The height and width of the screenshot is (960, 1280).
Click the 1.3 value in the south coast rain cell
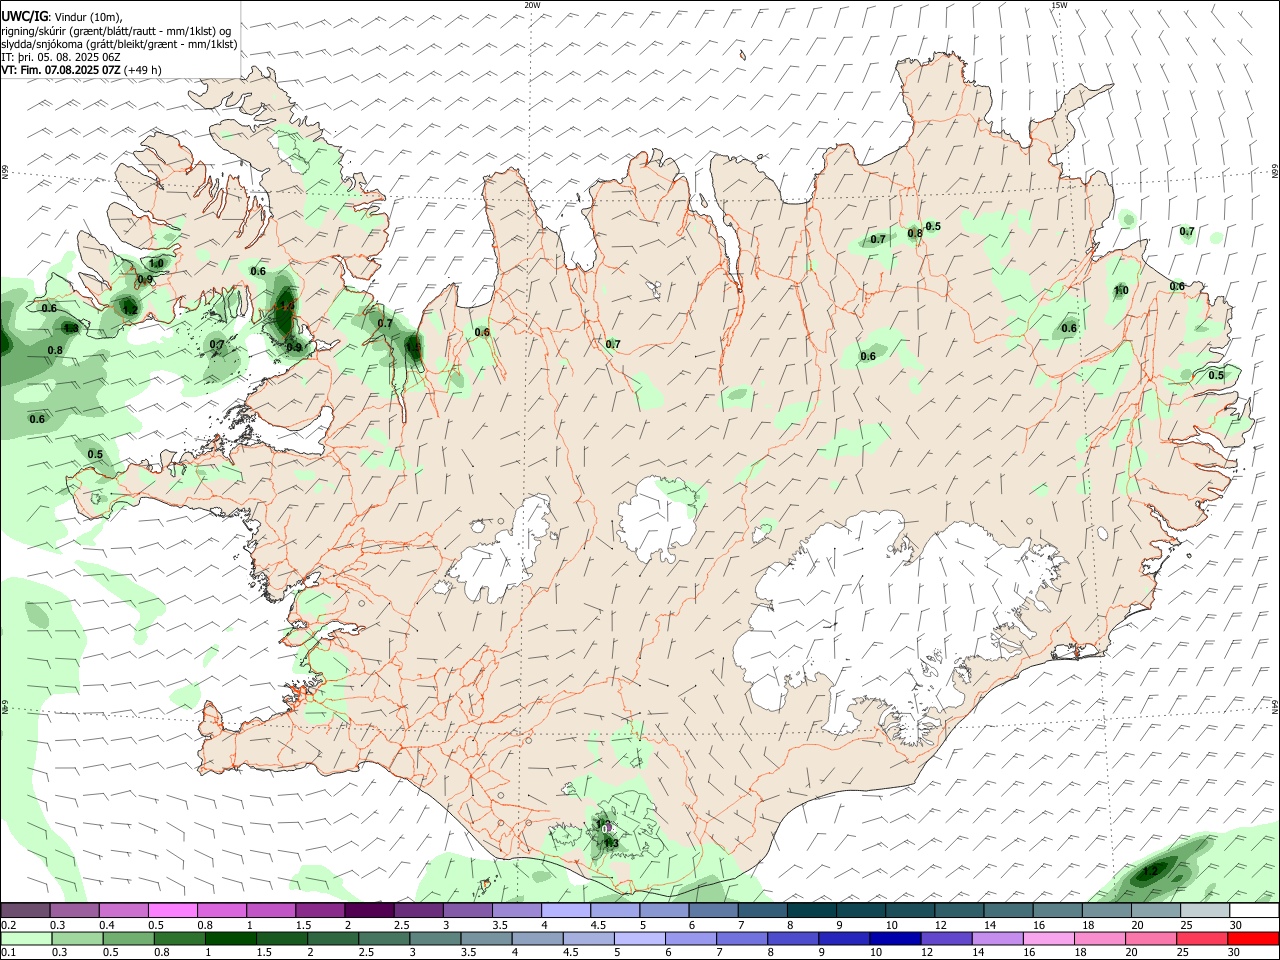[612, 843]
